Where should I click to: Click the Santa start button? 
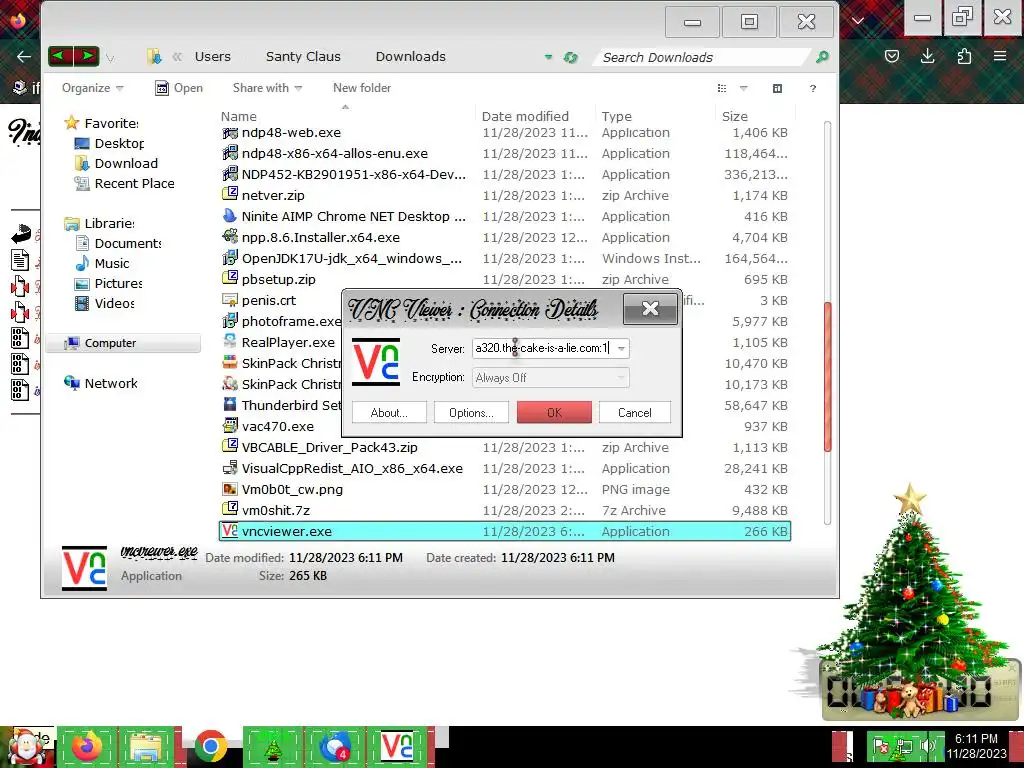(x=27, y=746)
